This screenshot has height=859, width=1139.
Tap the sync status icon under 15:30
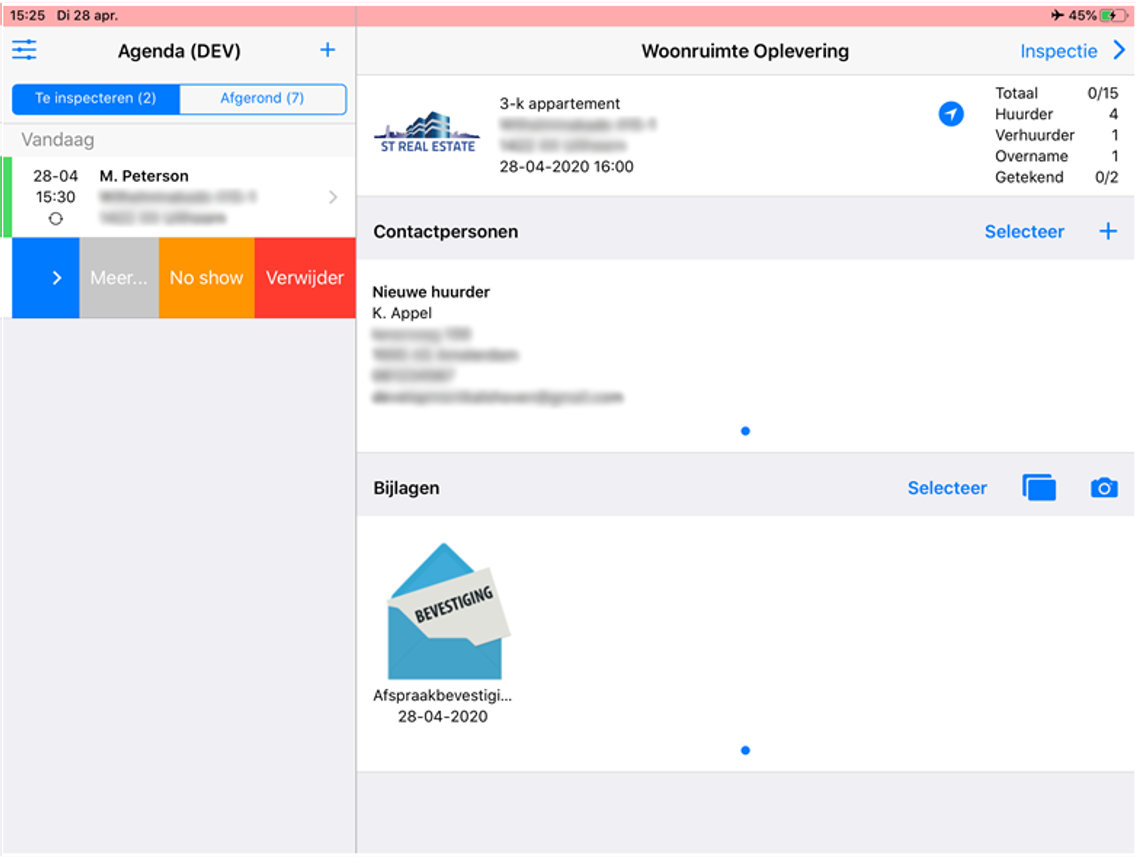click(x=55, y=219)
